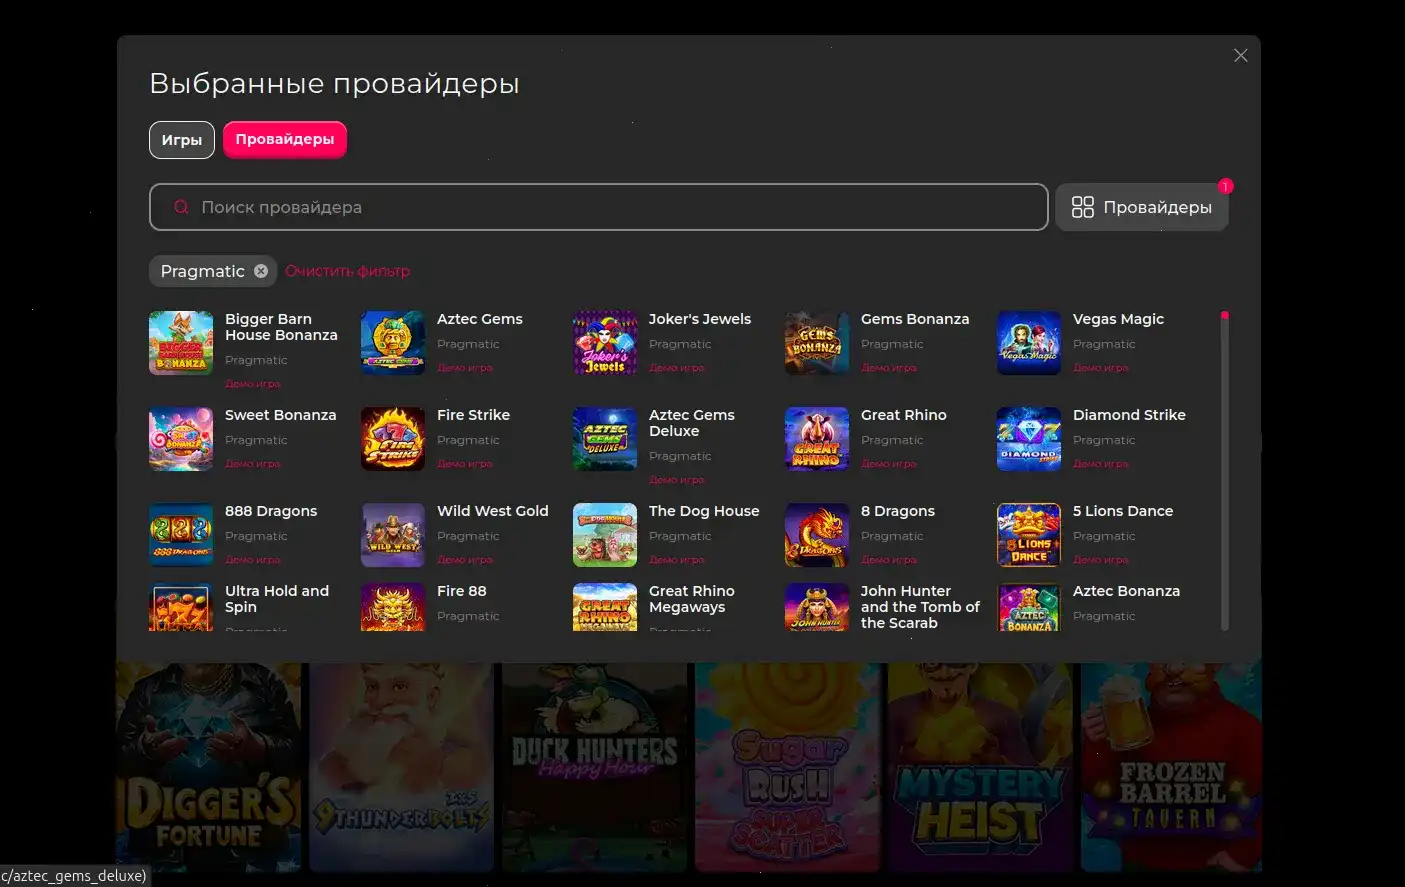Screen dimensions: 1405x887
Task: Click the grid icon beside Провайдеры button
Action: click(x=1084, y=207)
